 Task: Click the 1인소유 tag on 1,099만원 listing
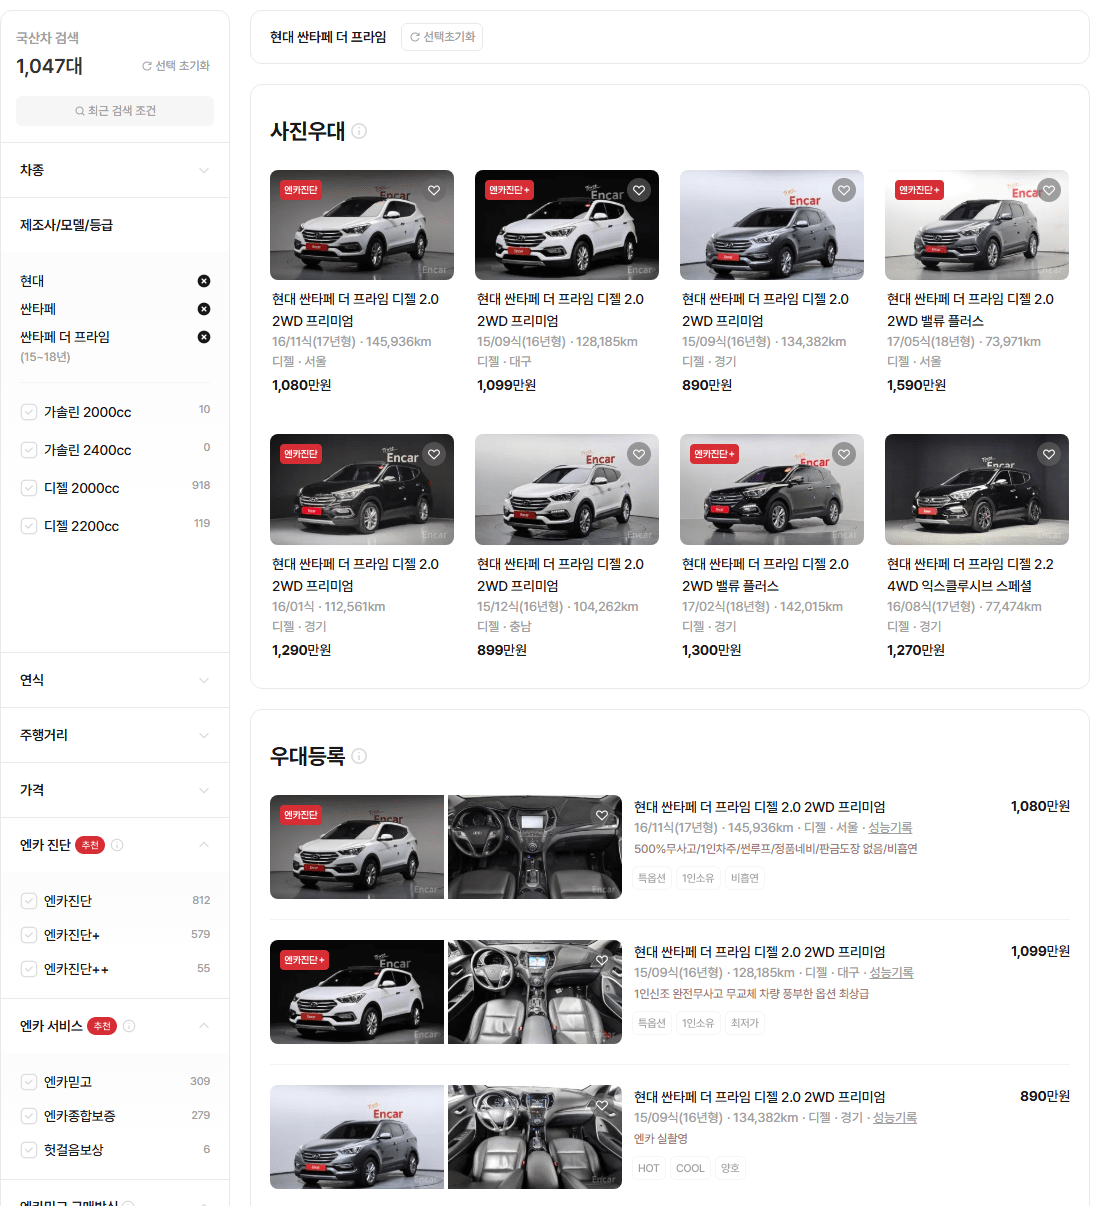698,1023
